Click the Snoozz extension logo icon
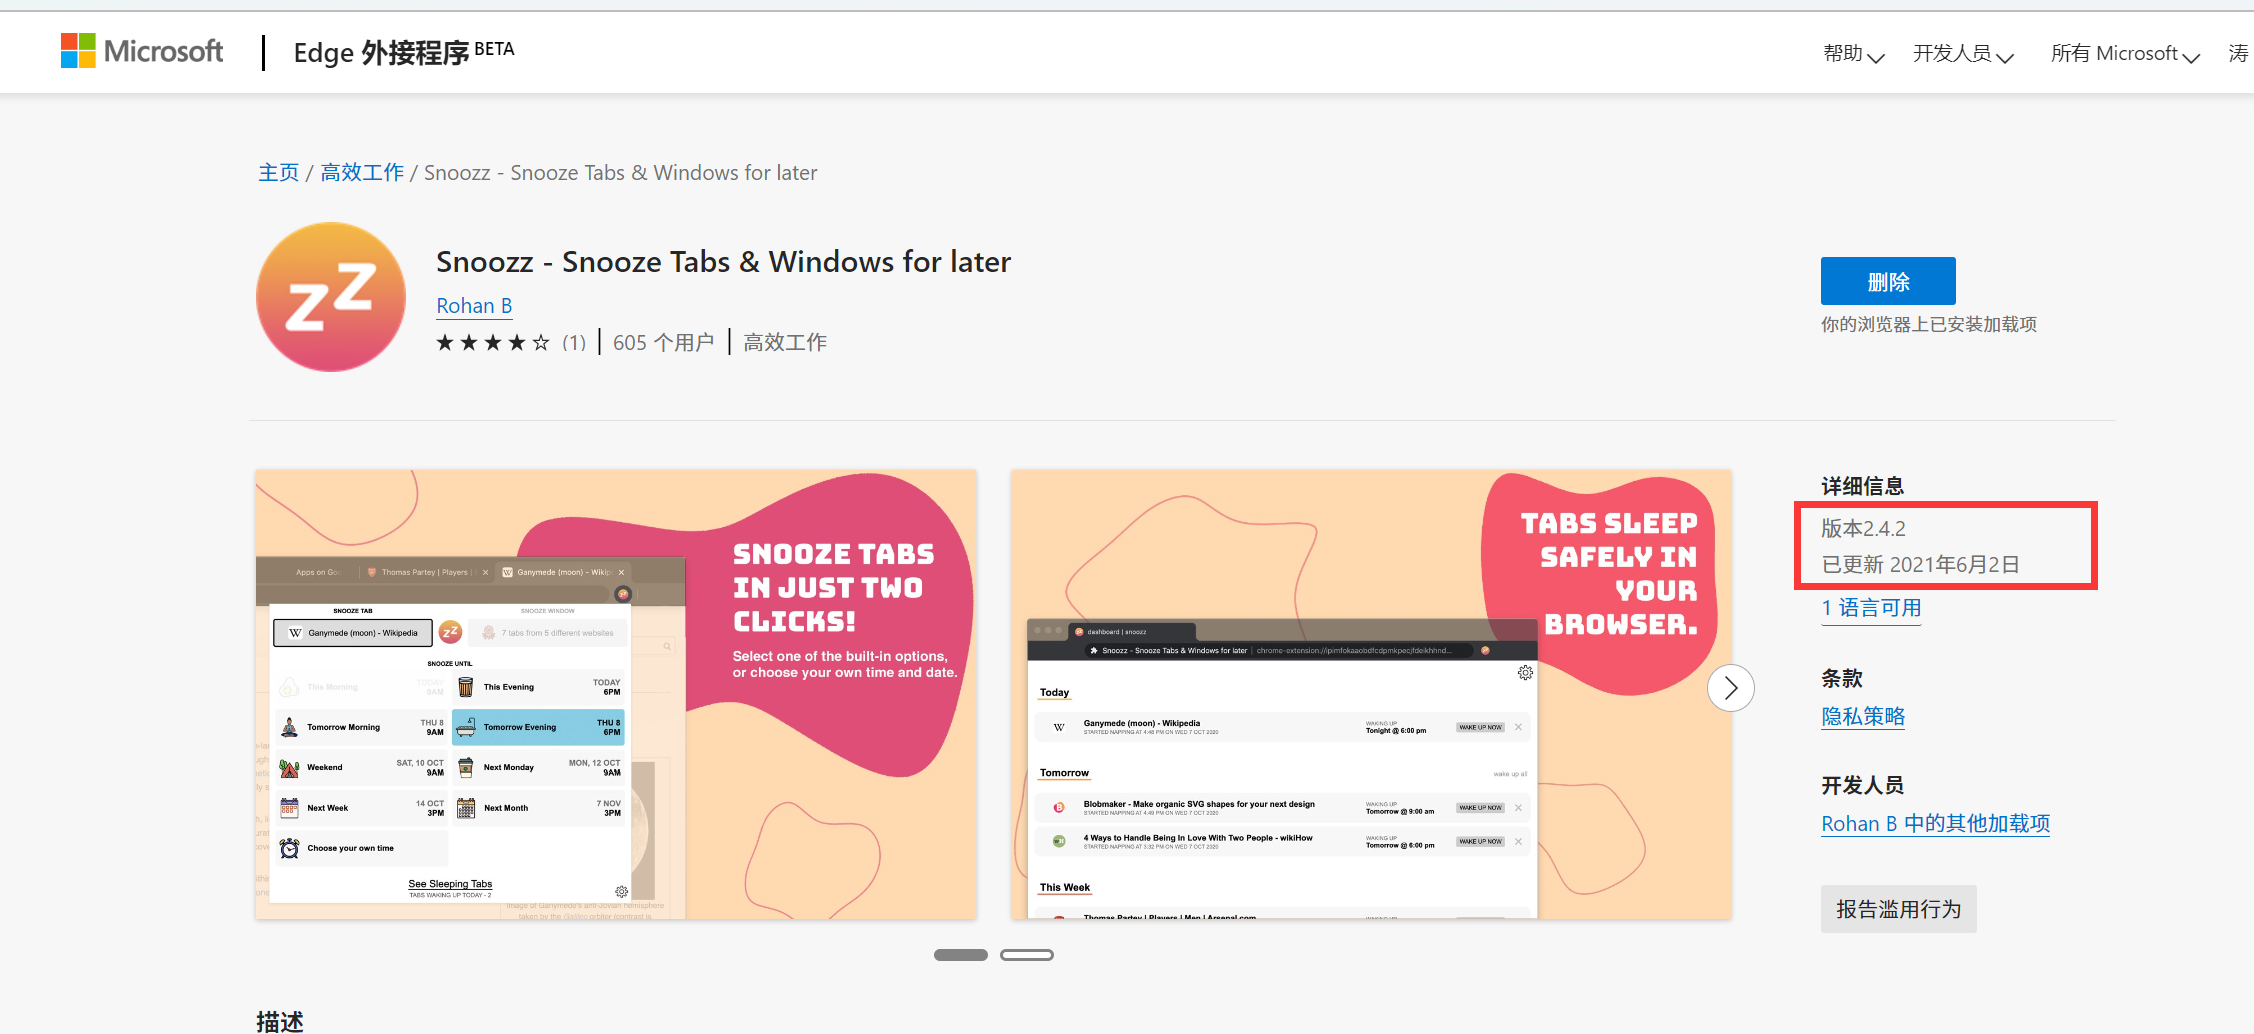 tap(331, 297)
